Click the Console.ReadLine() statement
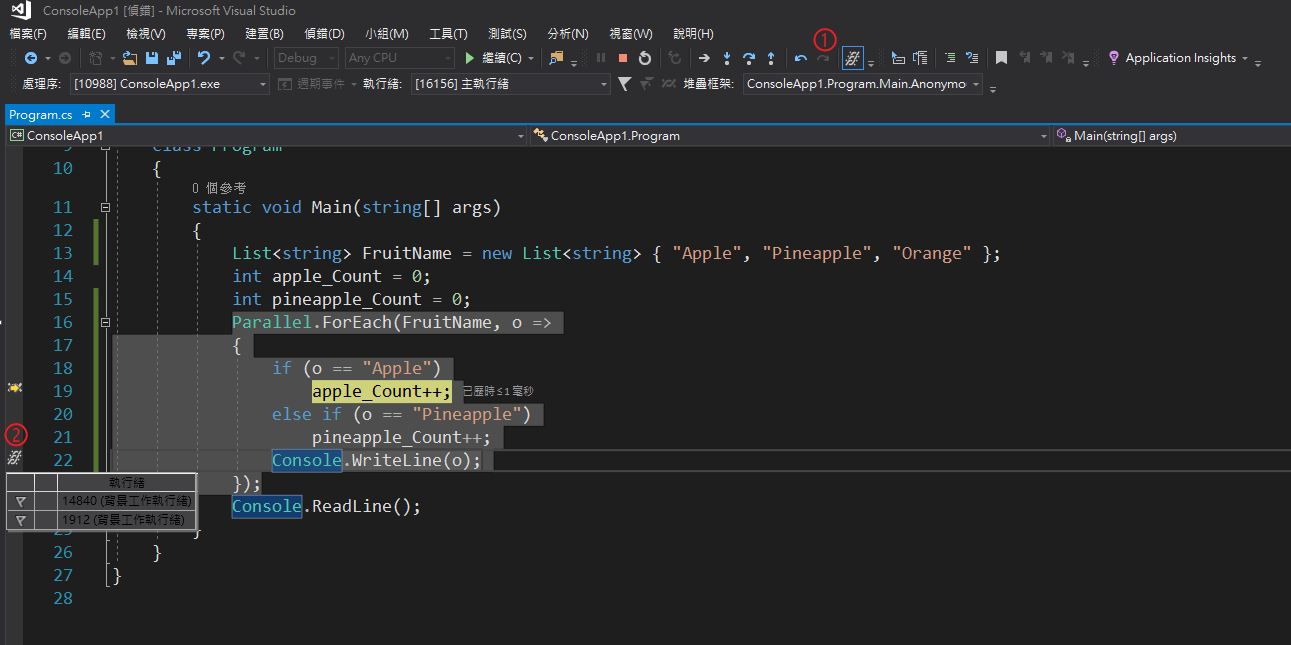 coord(327,506)
